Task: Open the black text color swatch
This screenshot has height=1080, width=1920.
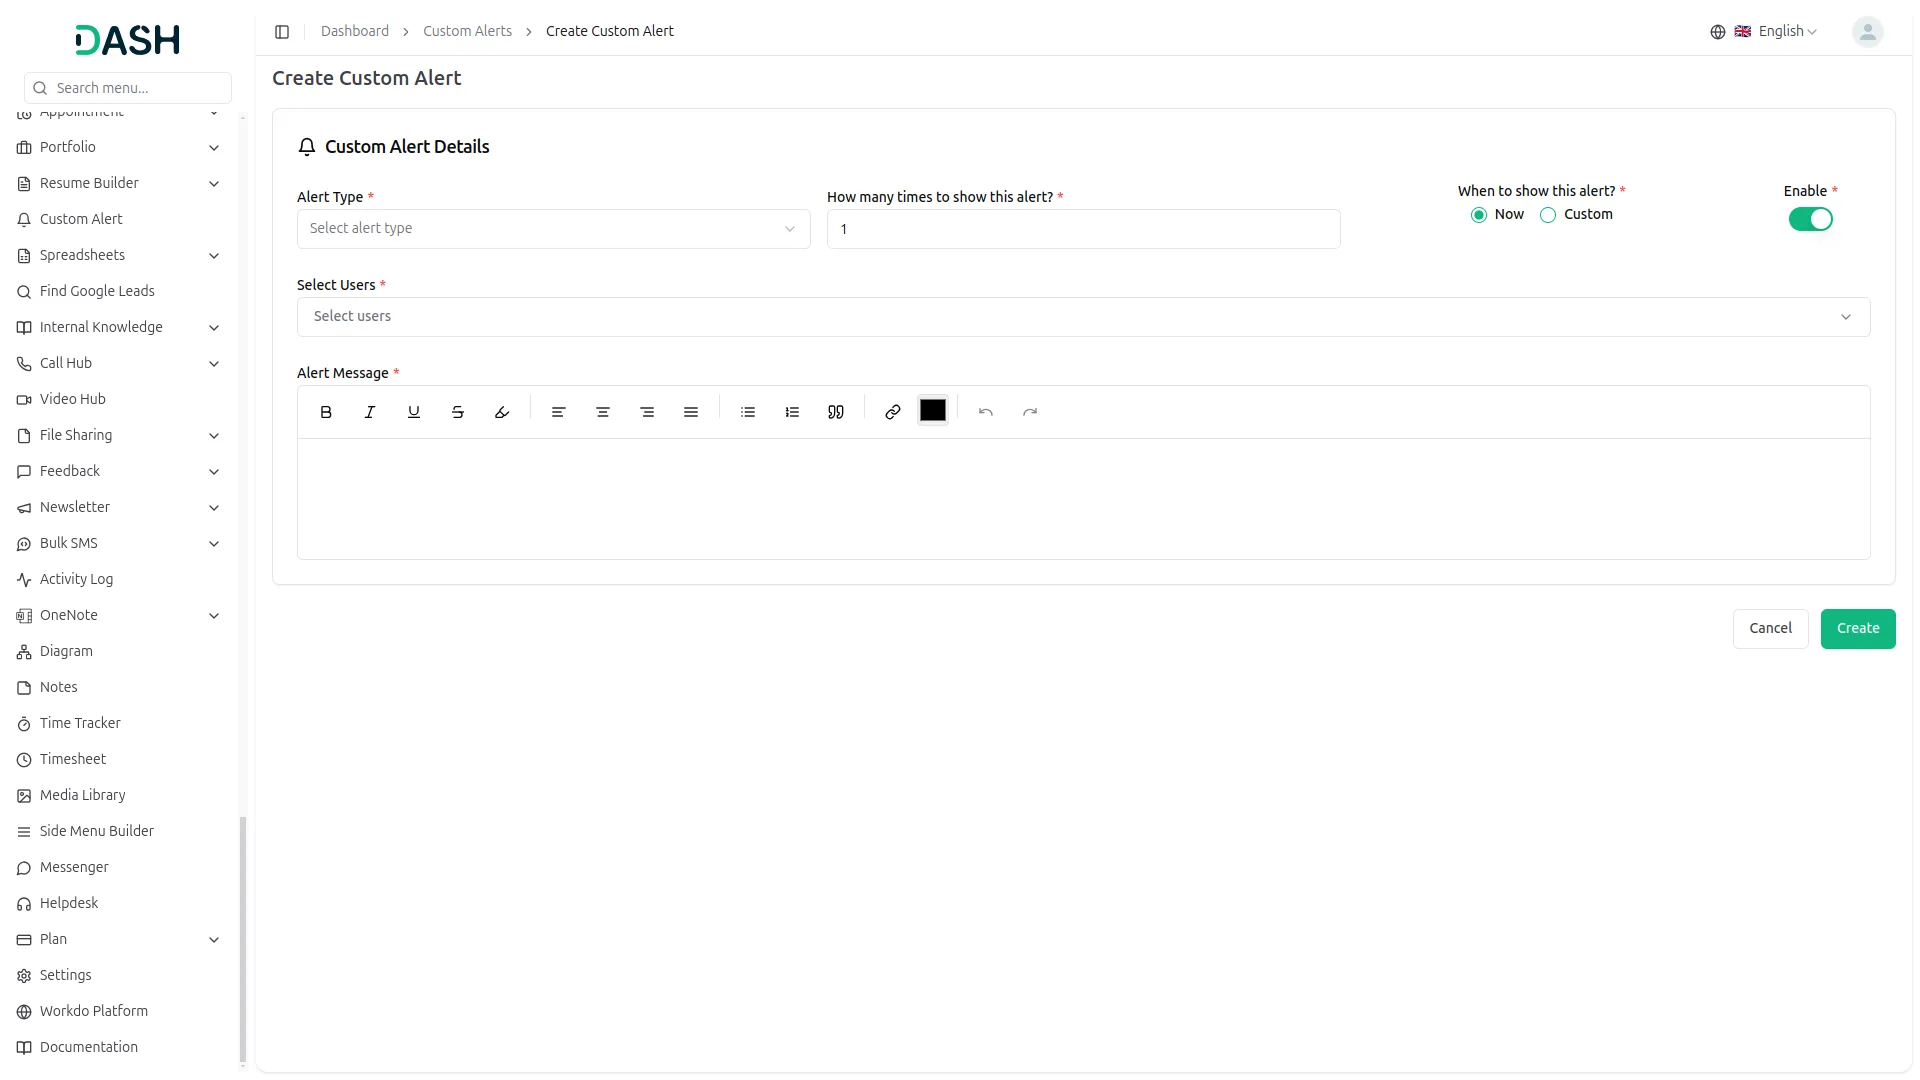Action: point(933,411)
